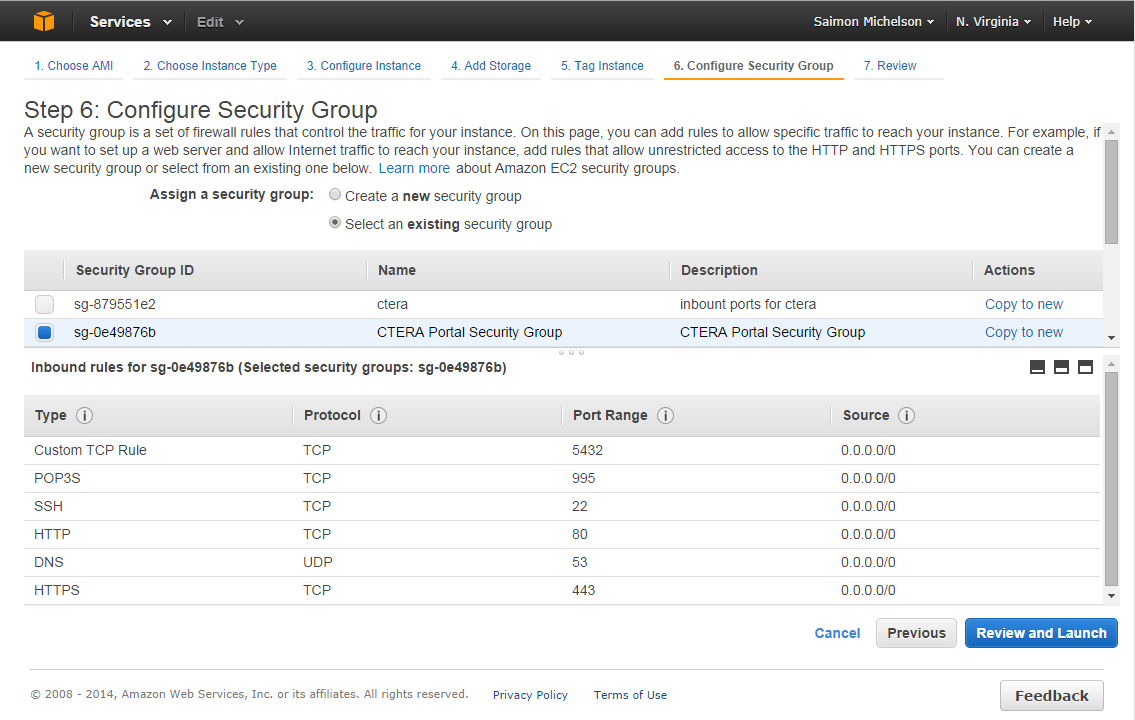The height and width of the screenshot is (720, 1135).
Task: Click the Cancel link
Action: (837, 633)
